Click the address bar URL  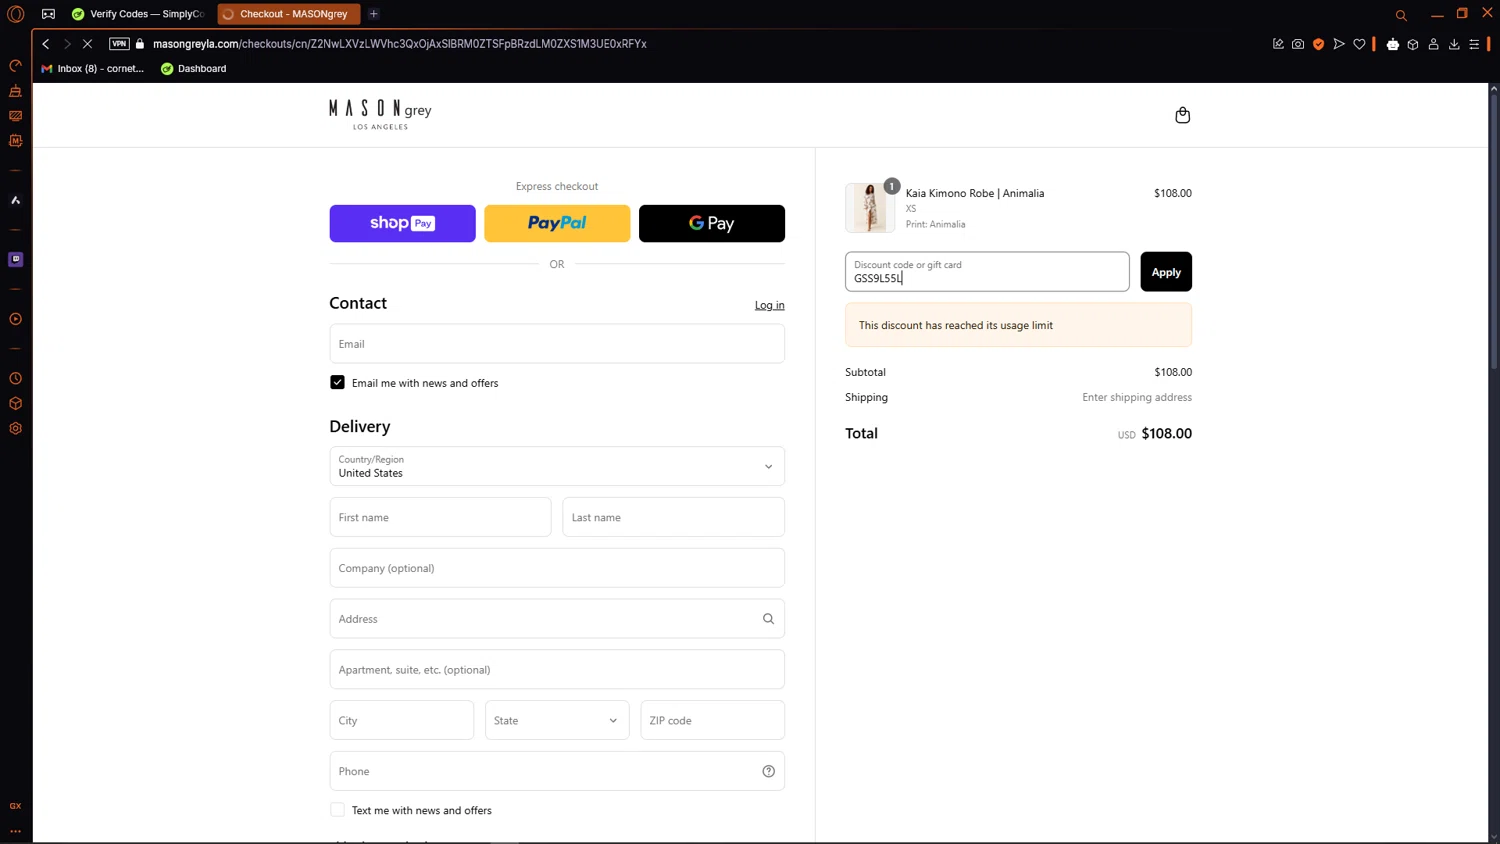coord(400,44)
